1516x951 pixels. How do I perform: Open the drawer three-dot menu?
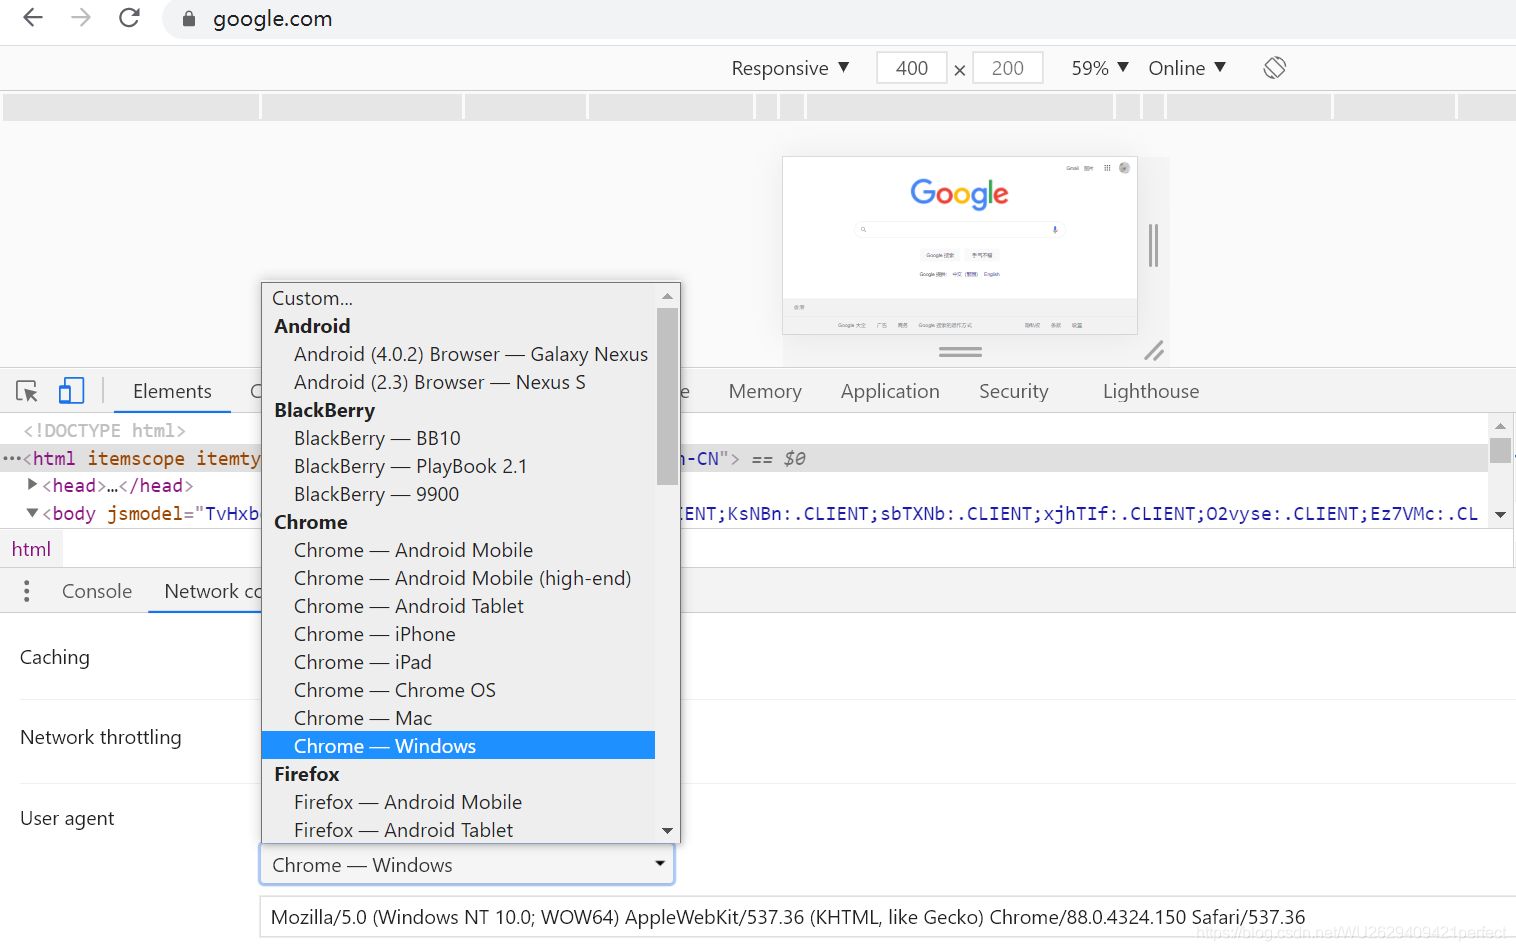[x=27, y=591]
